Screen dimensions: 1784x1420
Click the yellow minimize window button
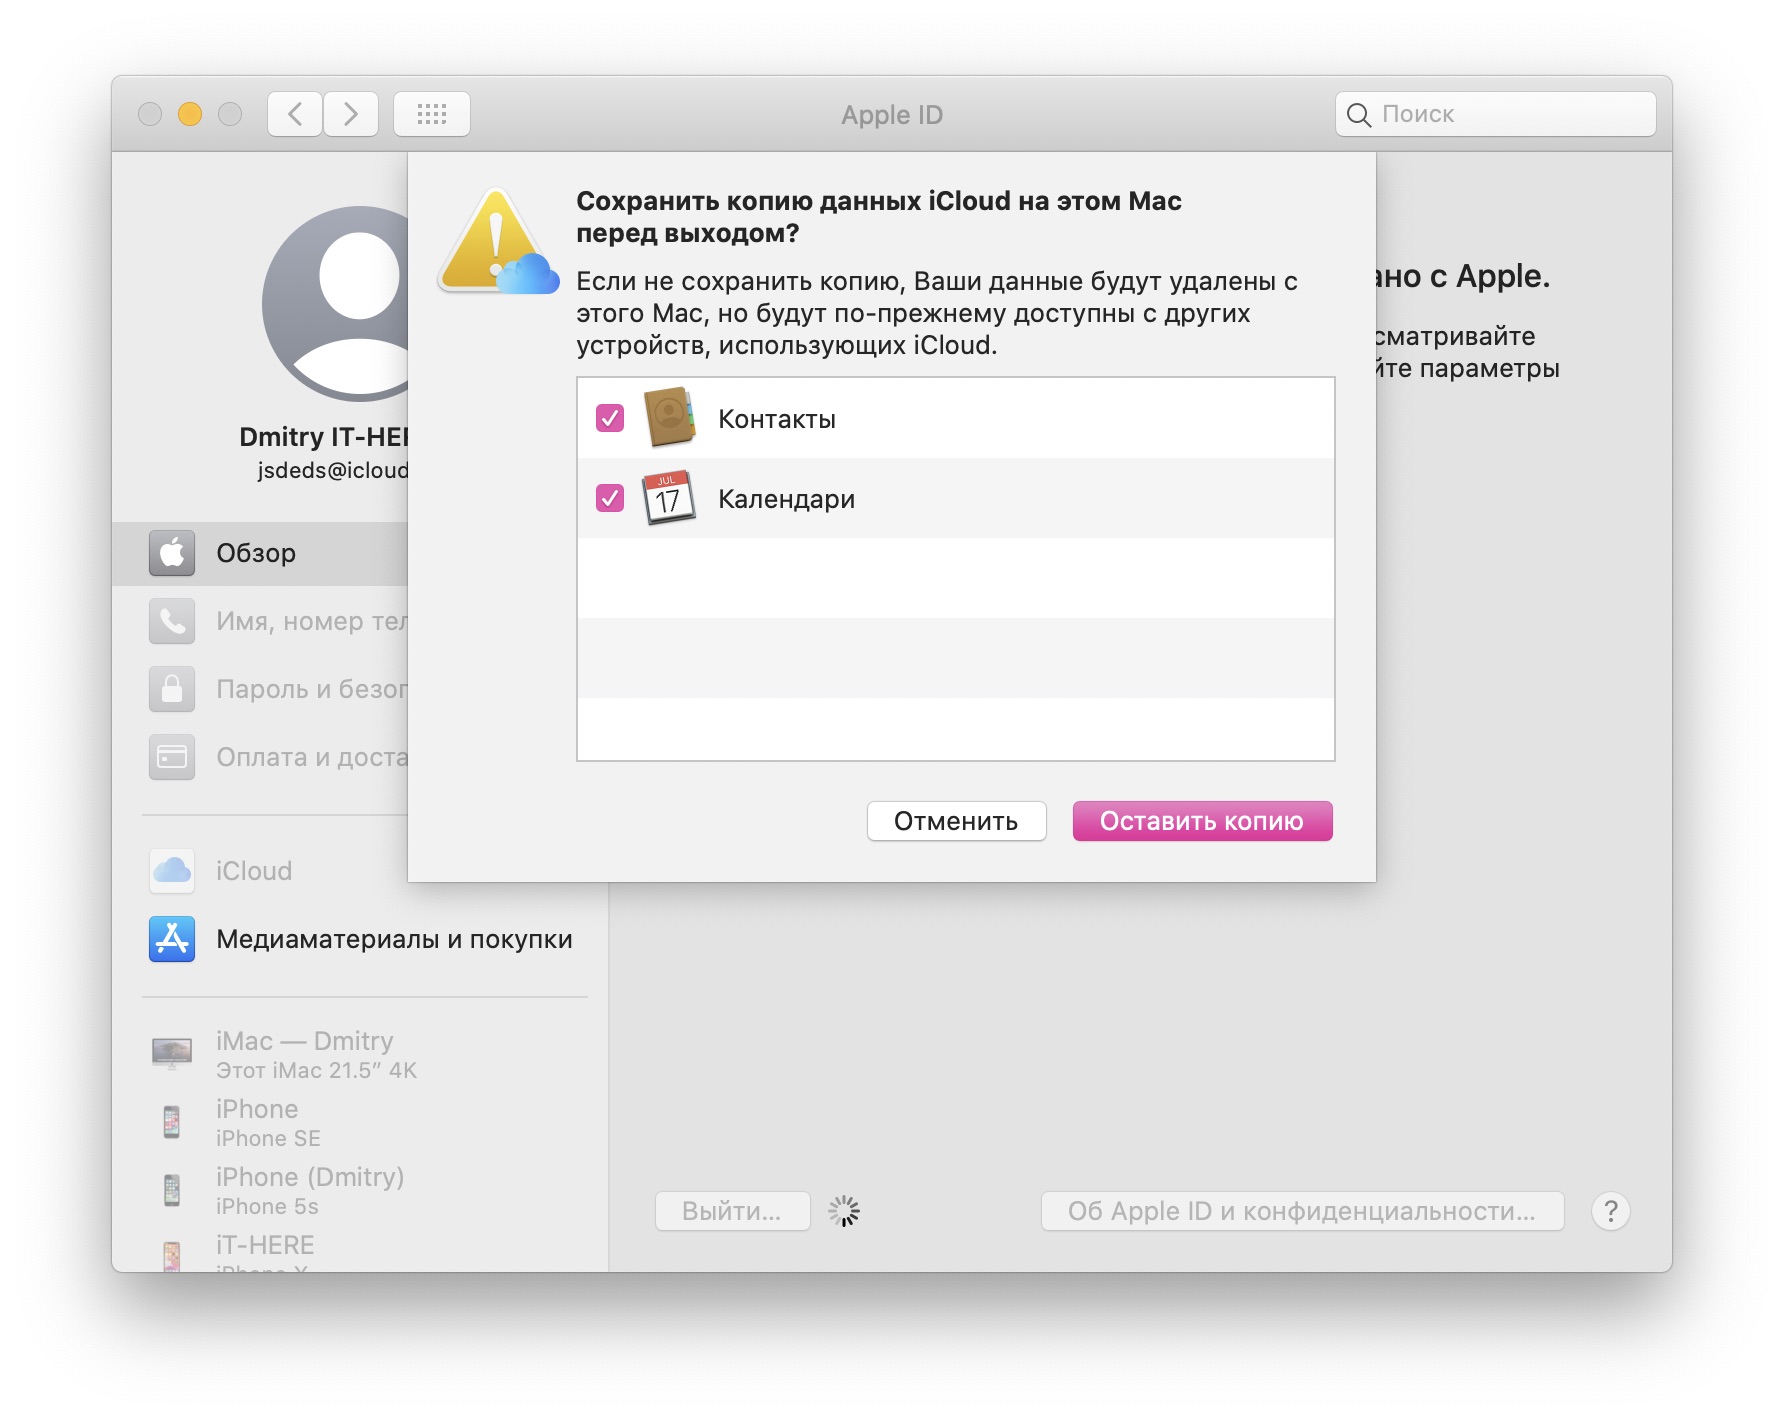click(190, 114)
